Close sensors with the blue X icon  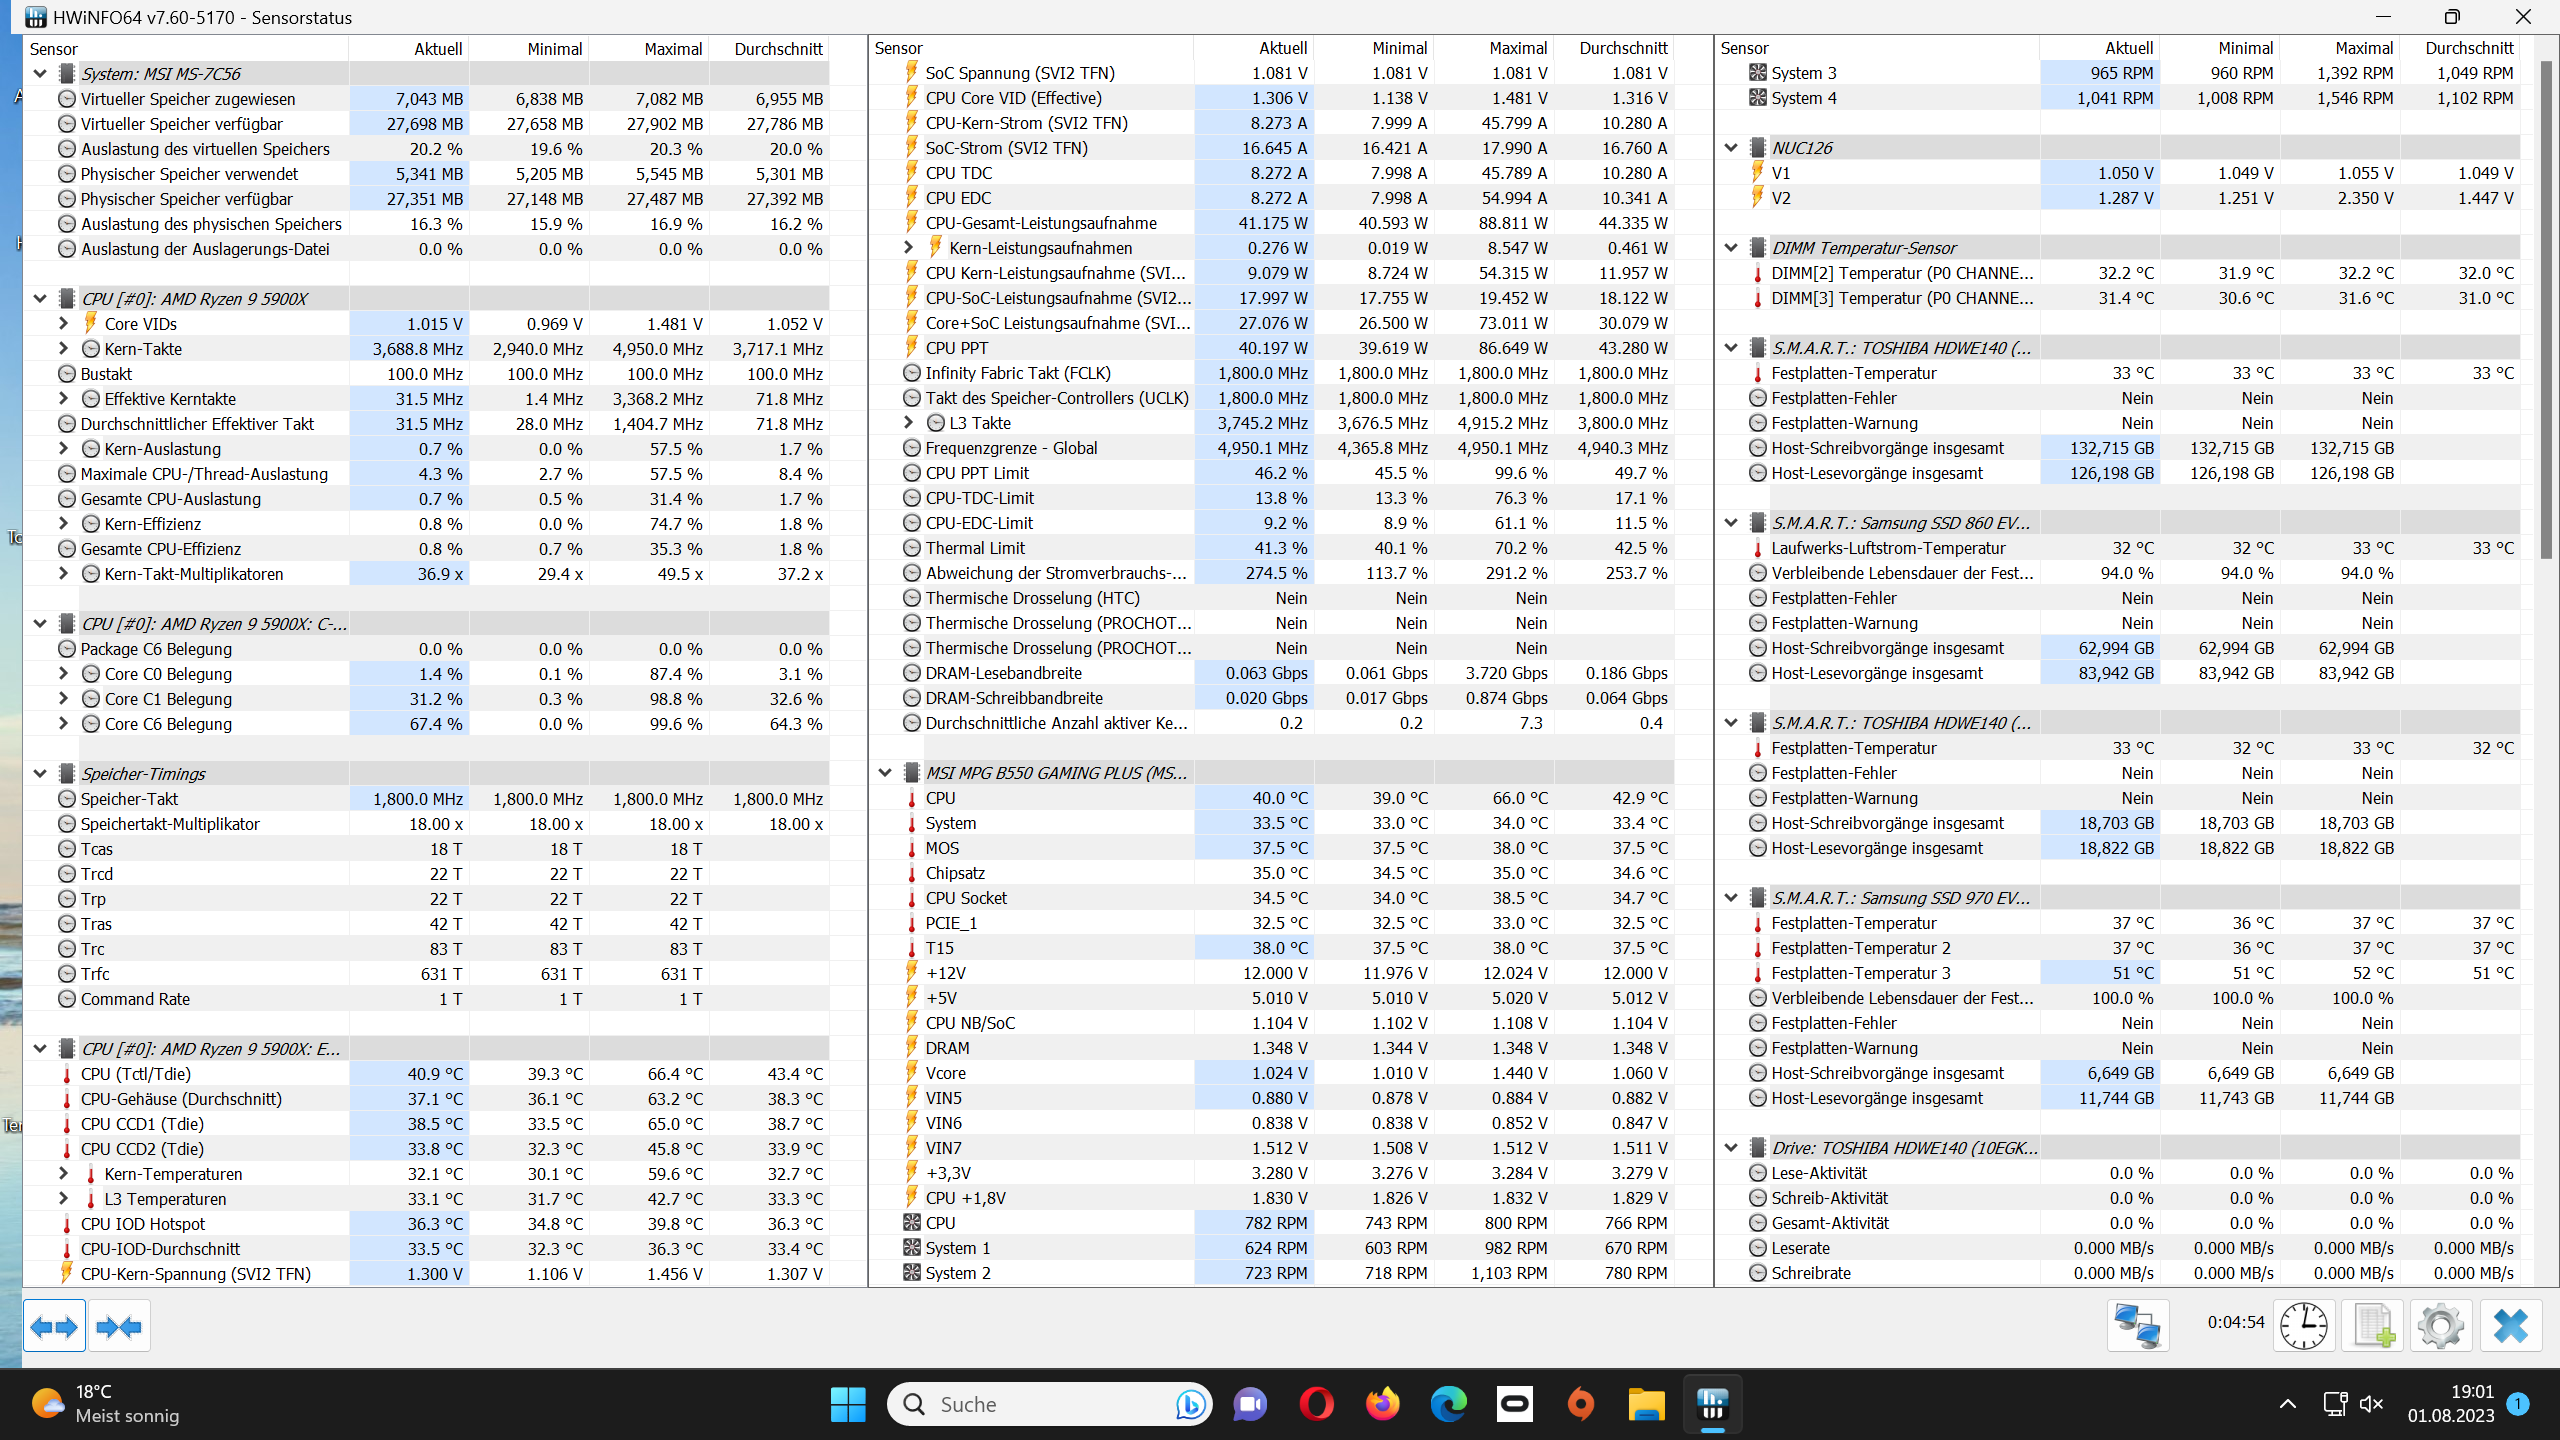[2510, 1327]
